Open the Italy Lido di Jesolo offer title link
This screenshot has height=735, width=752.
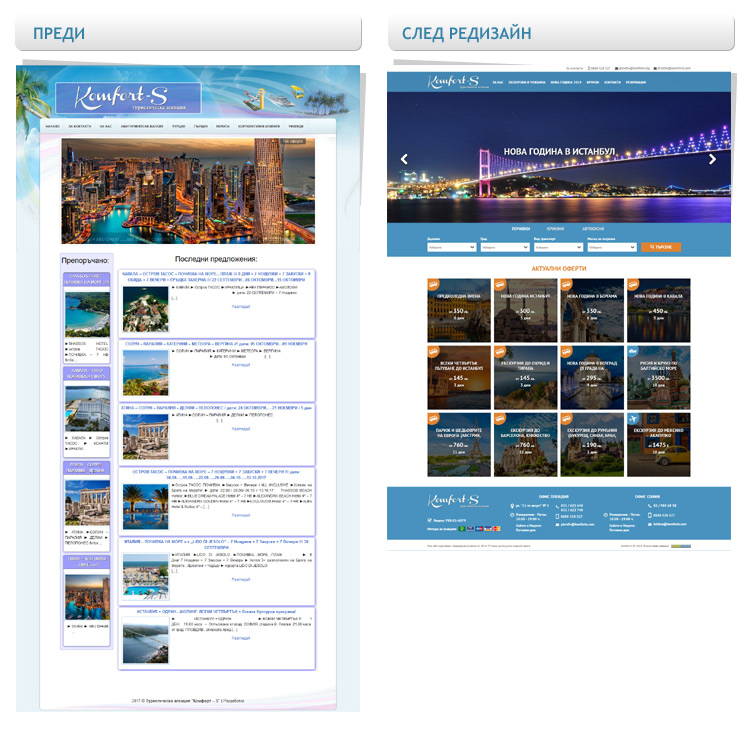pyautogui.click(x=216, y=544)
